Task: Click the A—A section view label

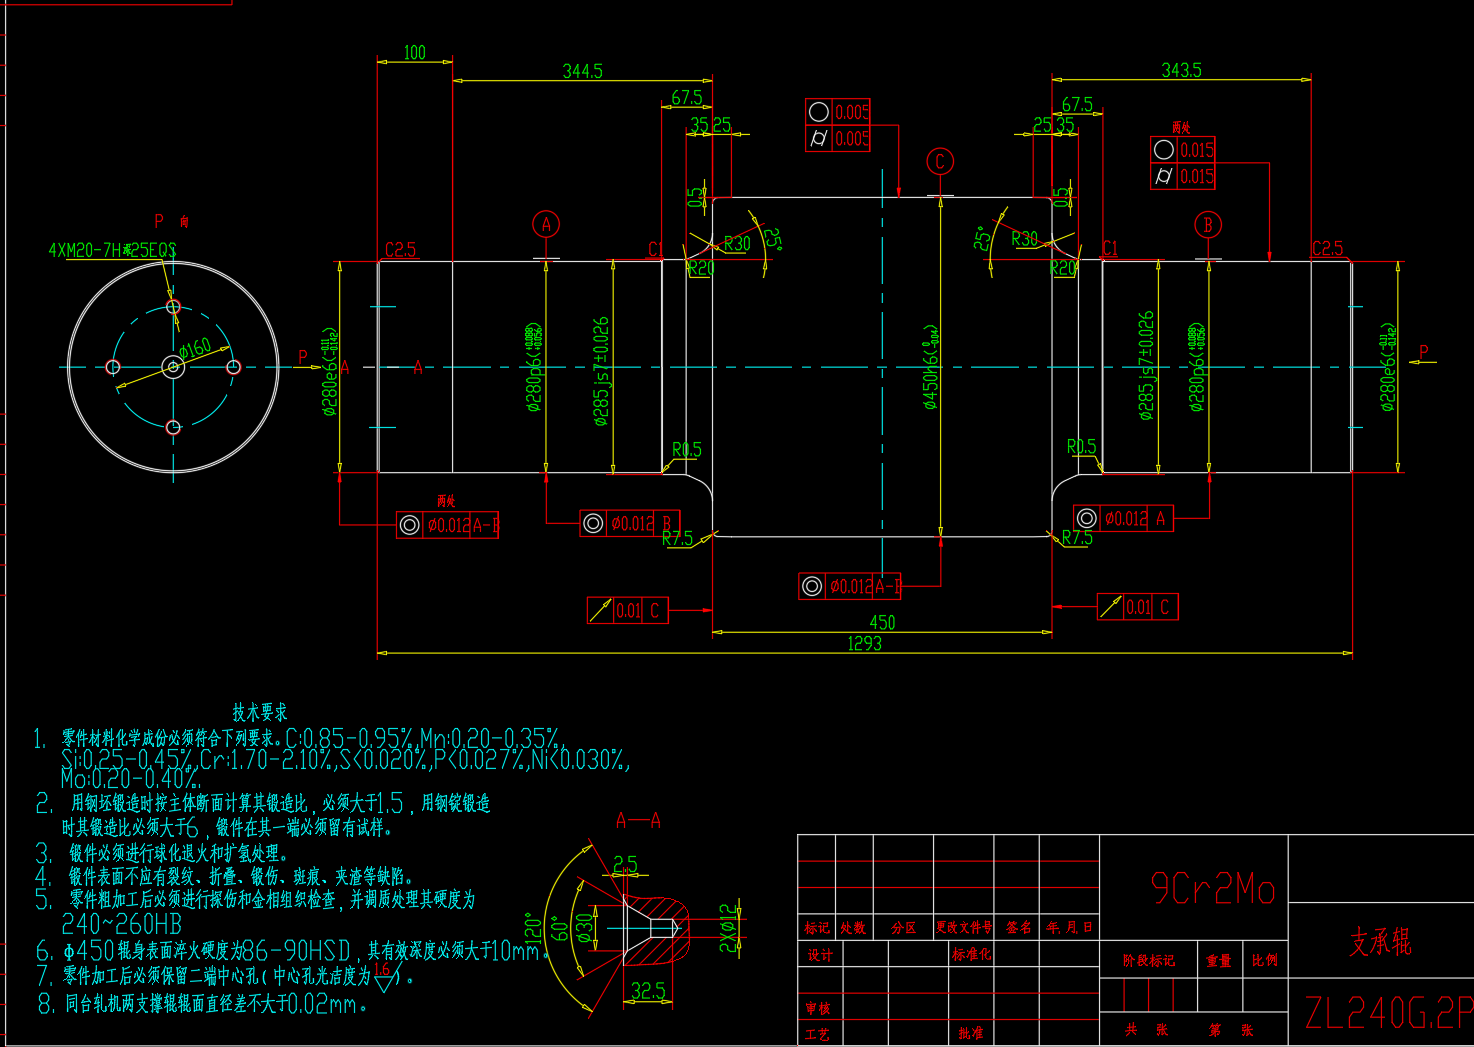Action: click(638, 820)
